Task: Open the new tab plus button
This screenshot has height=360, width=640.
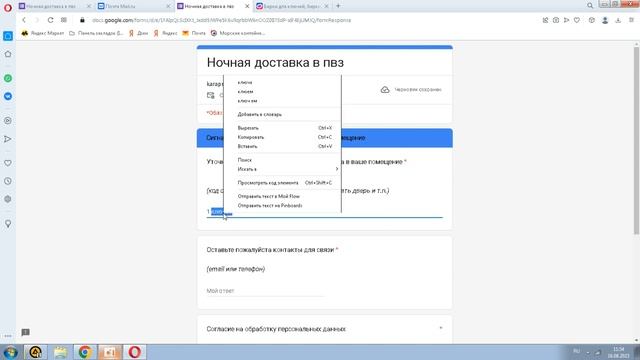Action: click(x=338, y=6)
